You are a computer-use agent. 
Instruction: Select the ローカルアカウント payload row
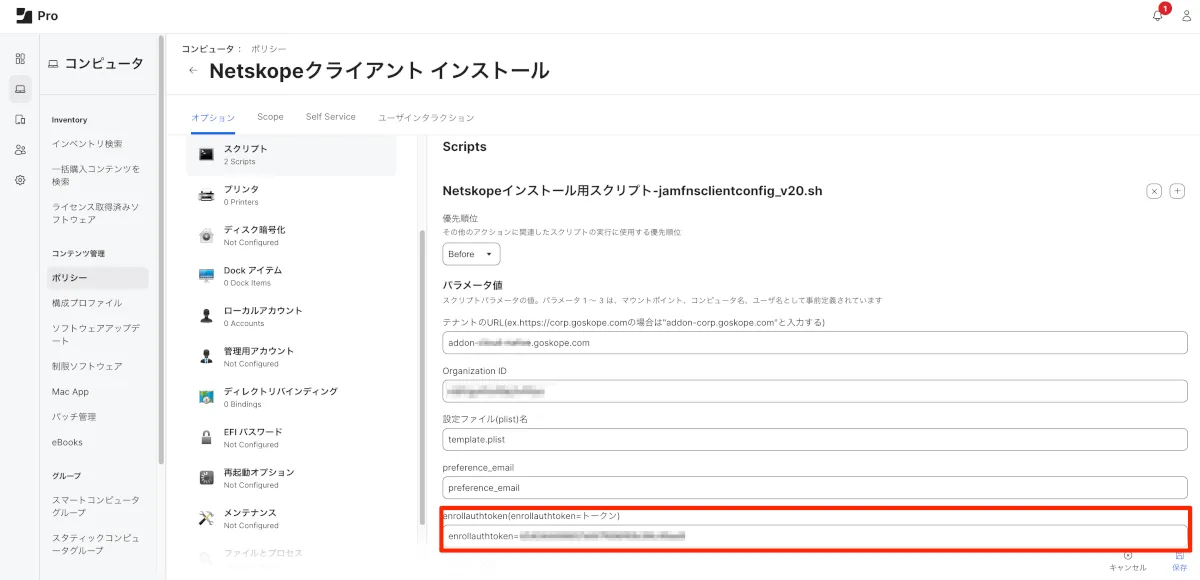pyautogui.click(x=291, y=316)
